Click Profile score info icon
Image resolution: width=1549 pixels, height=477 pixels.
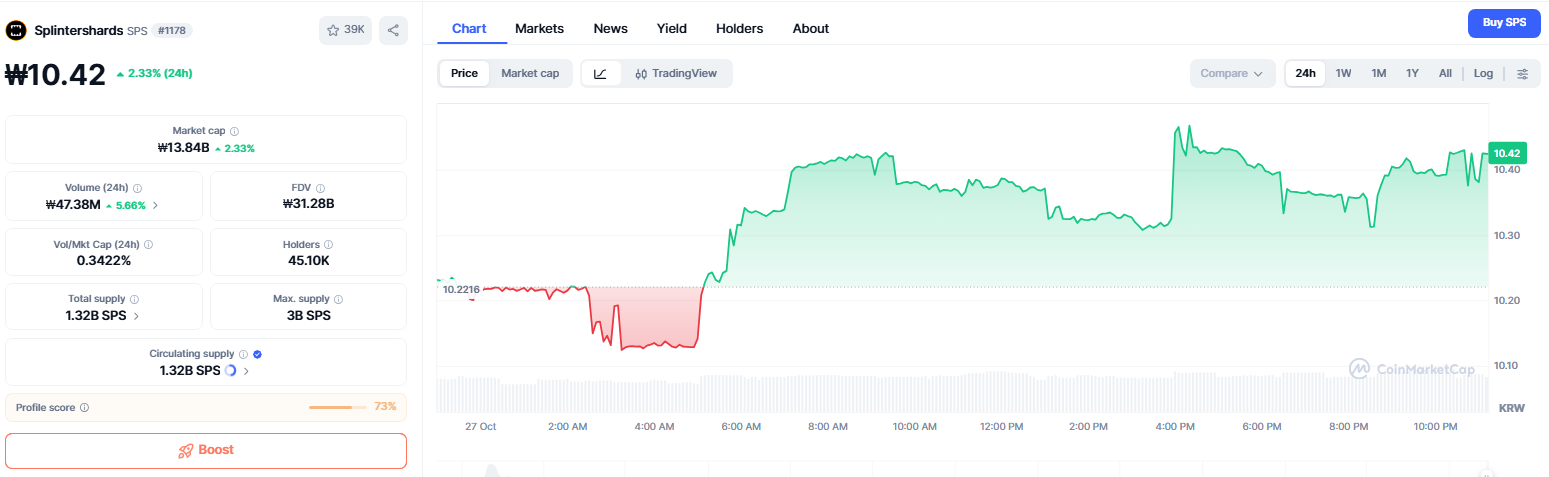coord(84,407)
